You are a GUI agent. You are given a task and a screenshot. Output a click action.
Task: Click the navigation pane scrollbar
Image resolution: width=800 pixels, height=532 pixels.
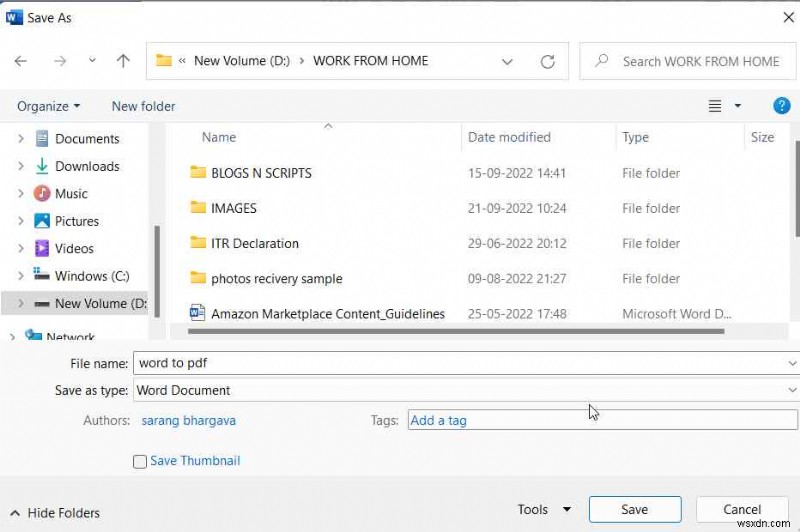[x=157, y=271]
